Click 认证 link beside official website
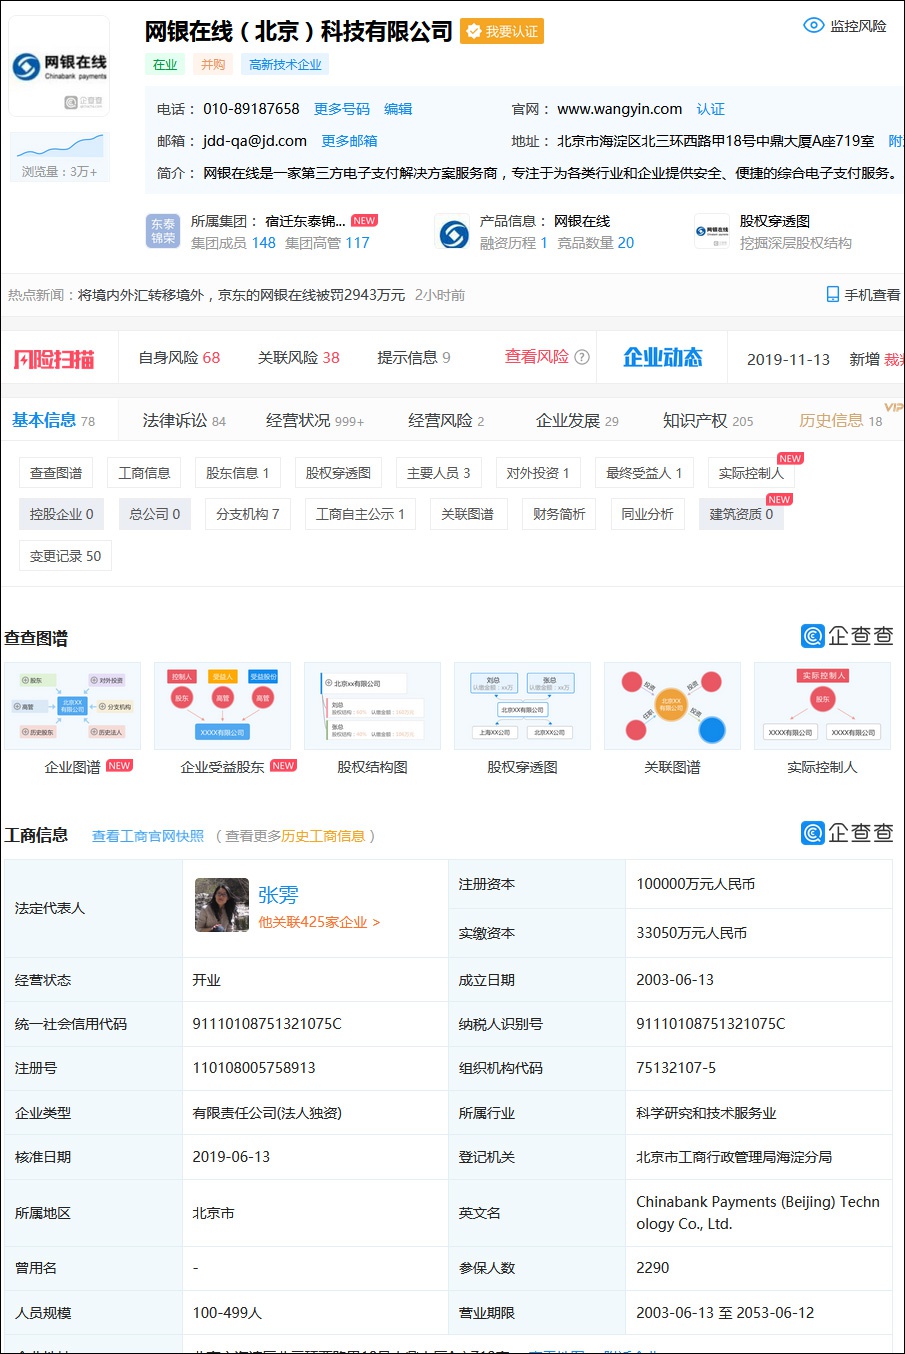The image size is (905, 1354). click(711, 109)
